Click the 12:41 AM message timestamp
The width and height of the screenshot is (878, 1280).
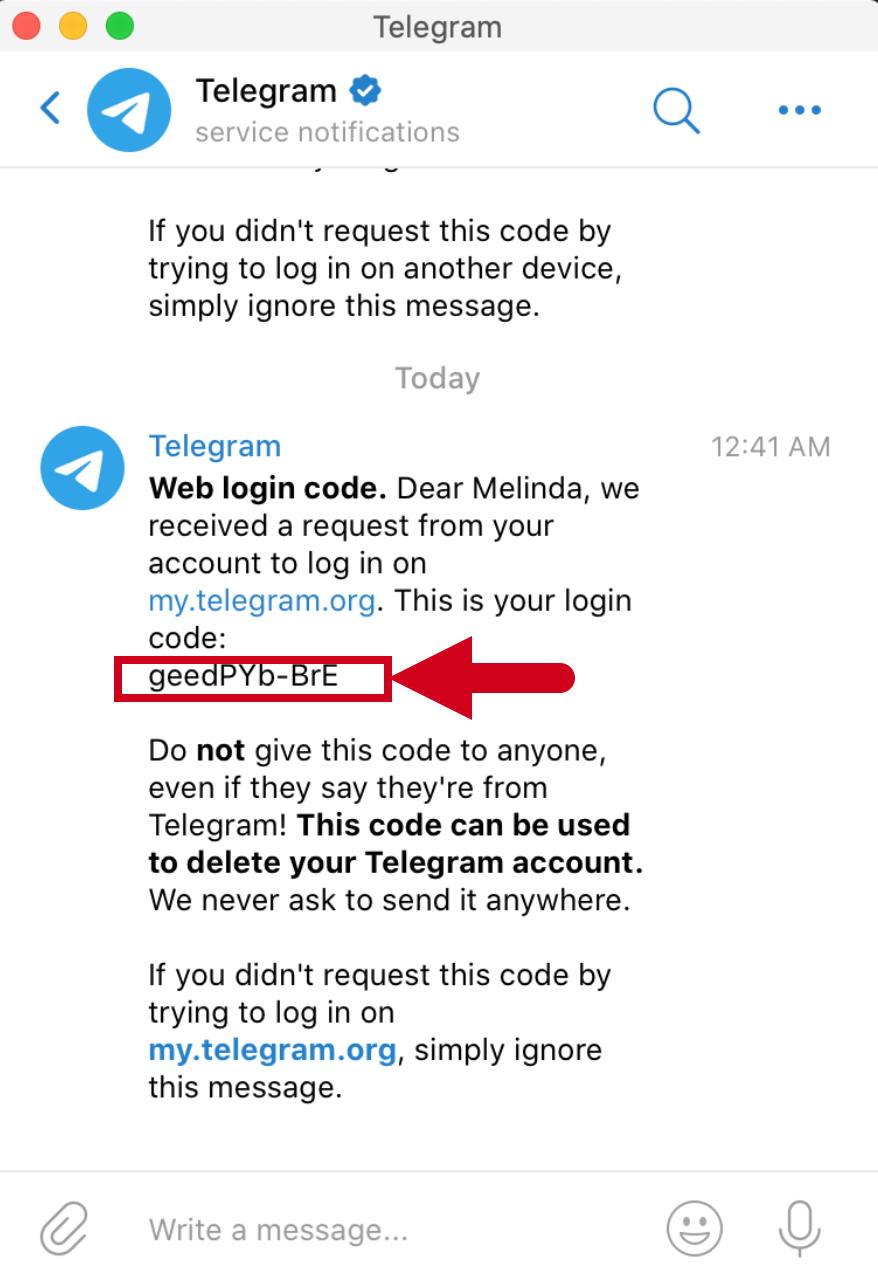pos(770,446)
